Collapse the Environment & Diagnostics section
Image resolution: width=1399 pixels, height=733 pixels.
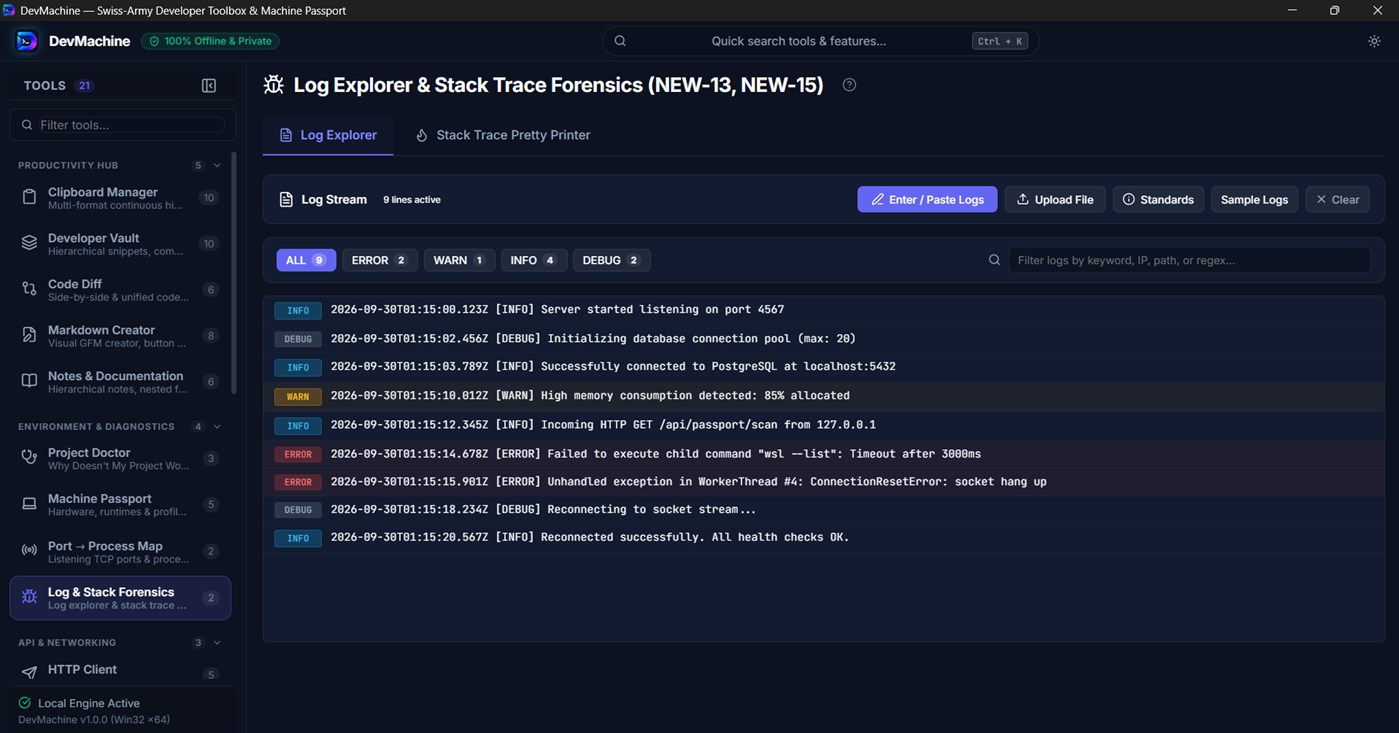point(217,427)
